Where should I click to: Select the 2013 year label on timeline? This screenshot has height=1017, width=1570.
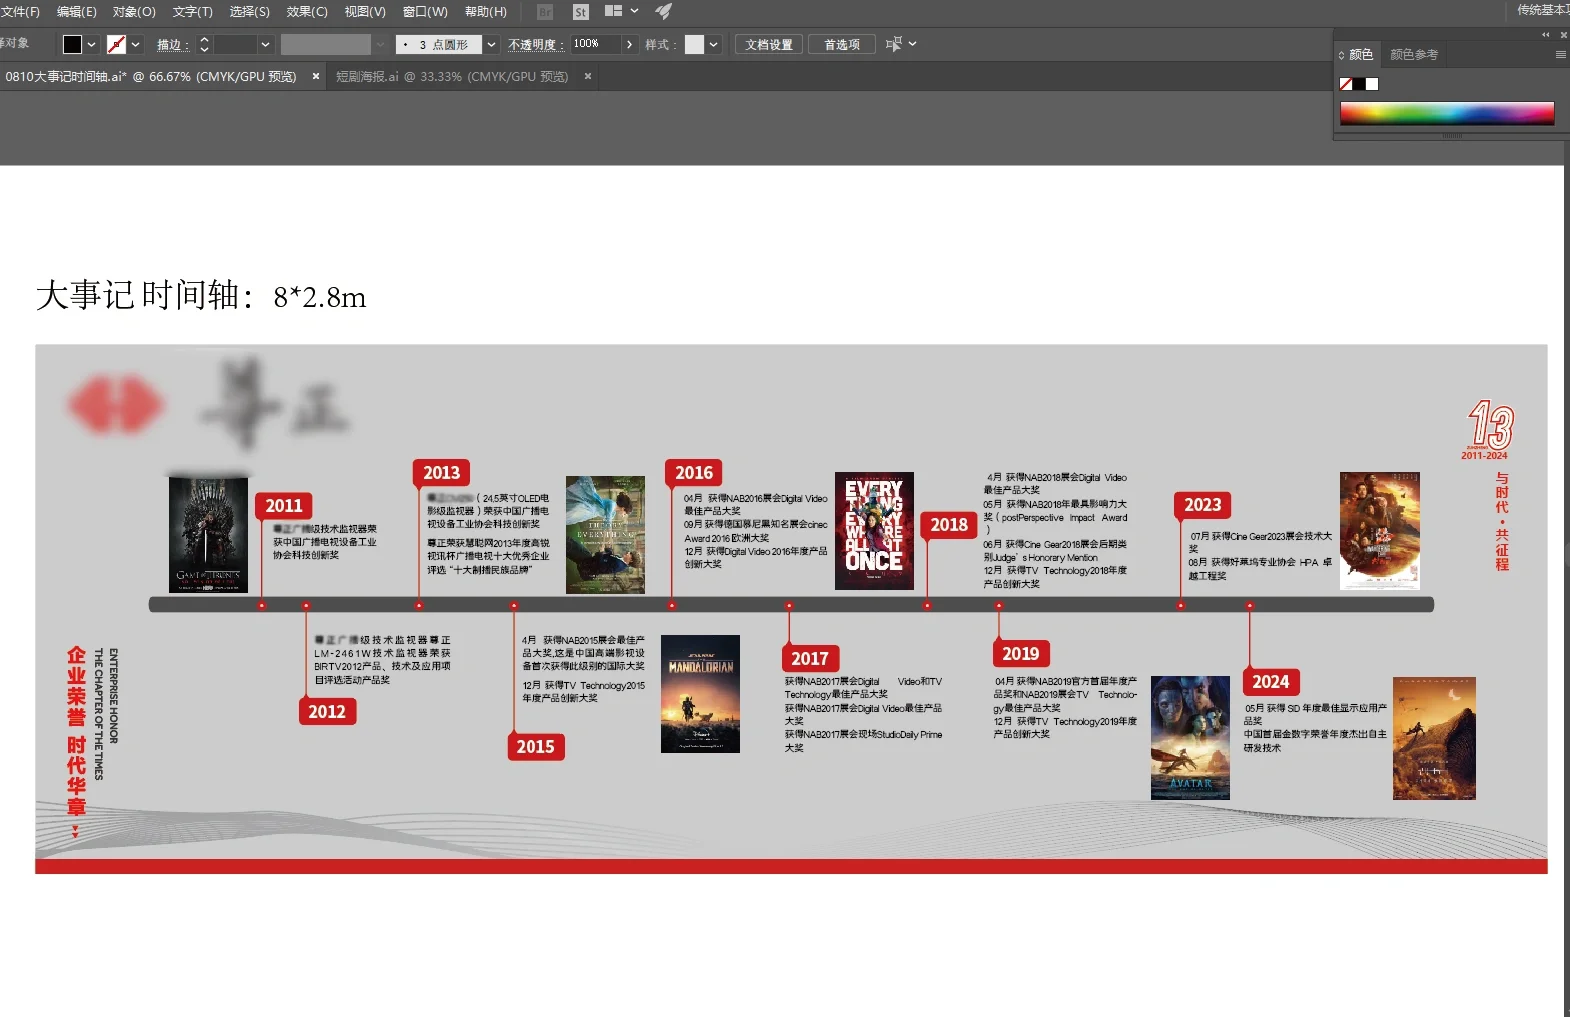441,473
